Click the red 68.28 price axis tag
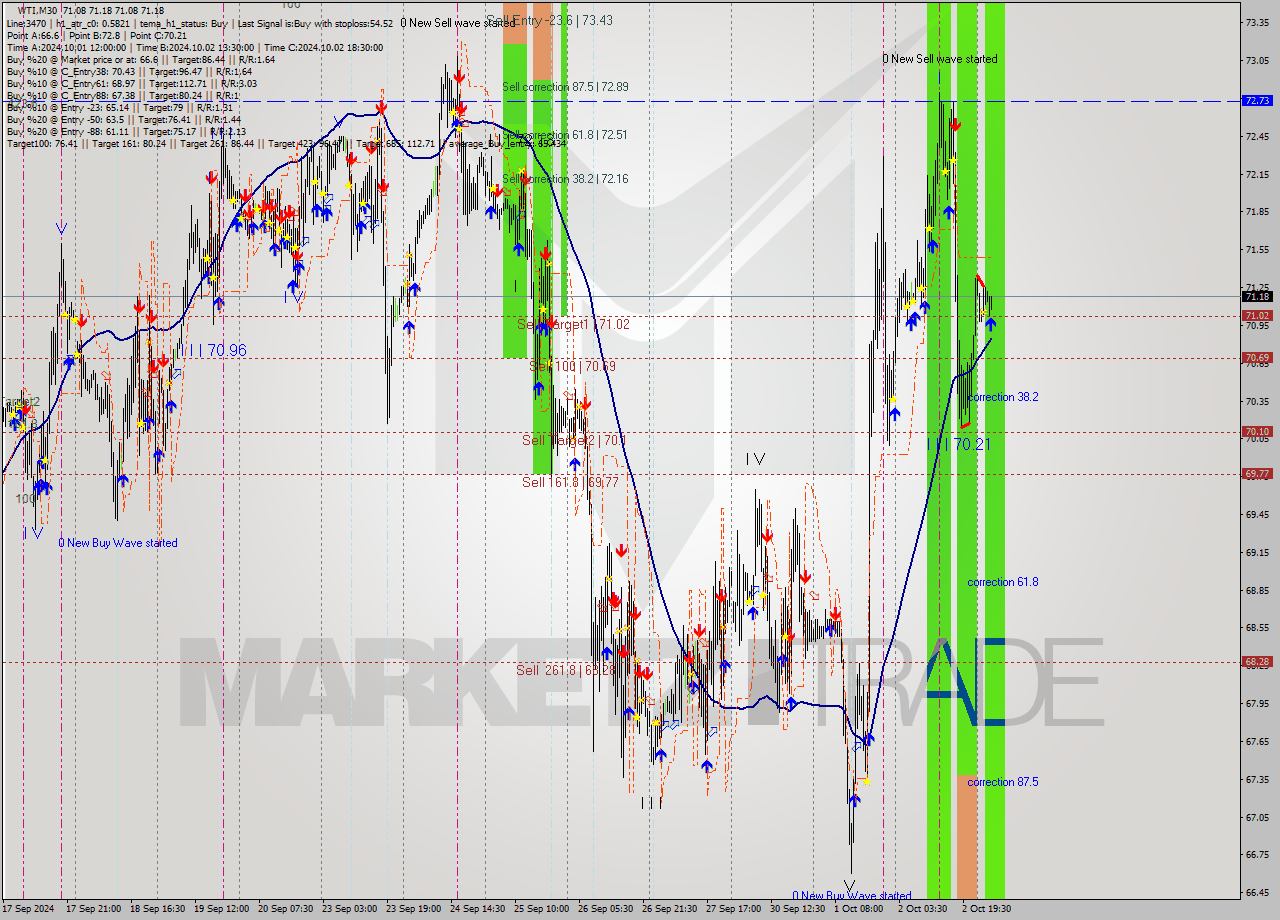 click(x=1257, y=662)
